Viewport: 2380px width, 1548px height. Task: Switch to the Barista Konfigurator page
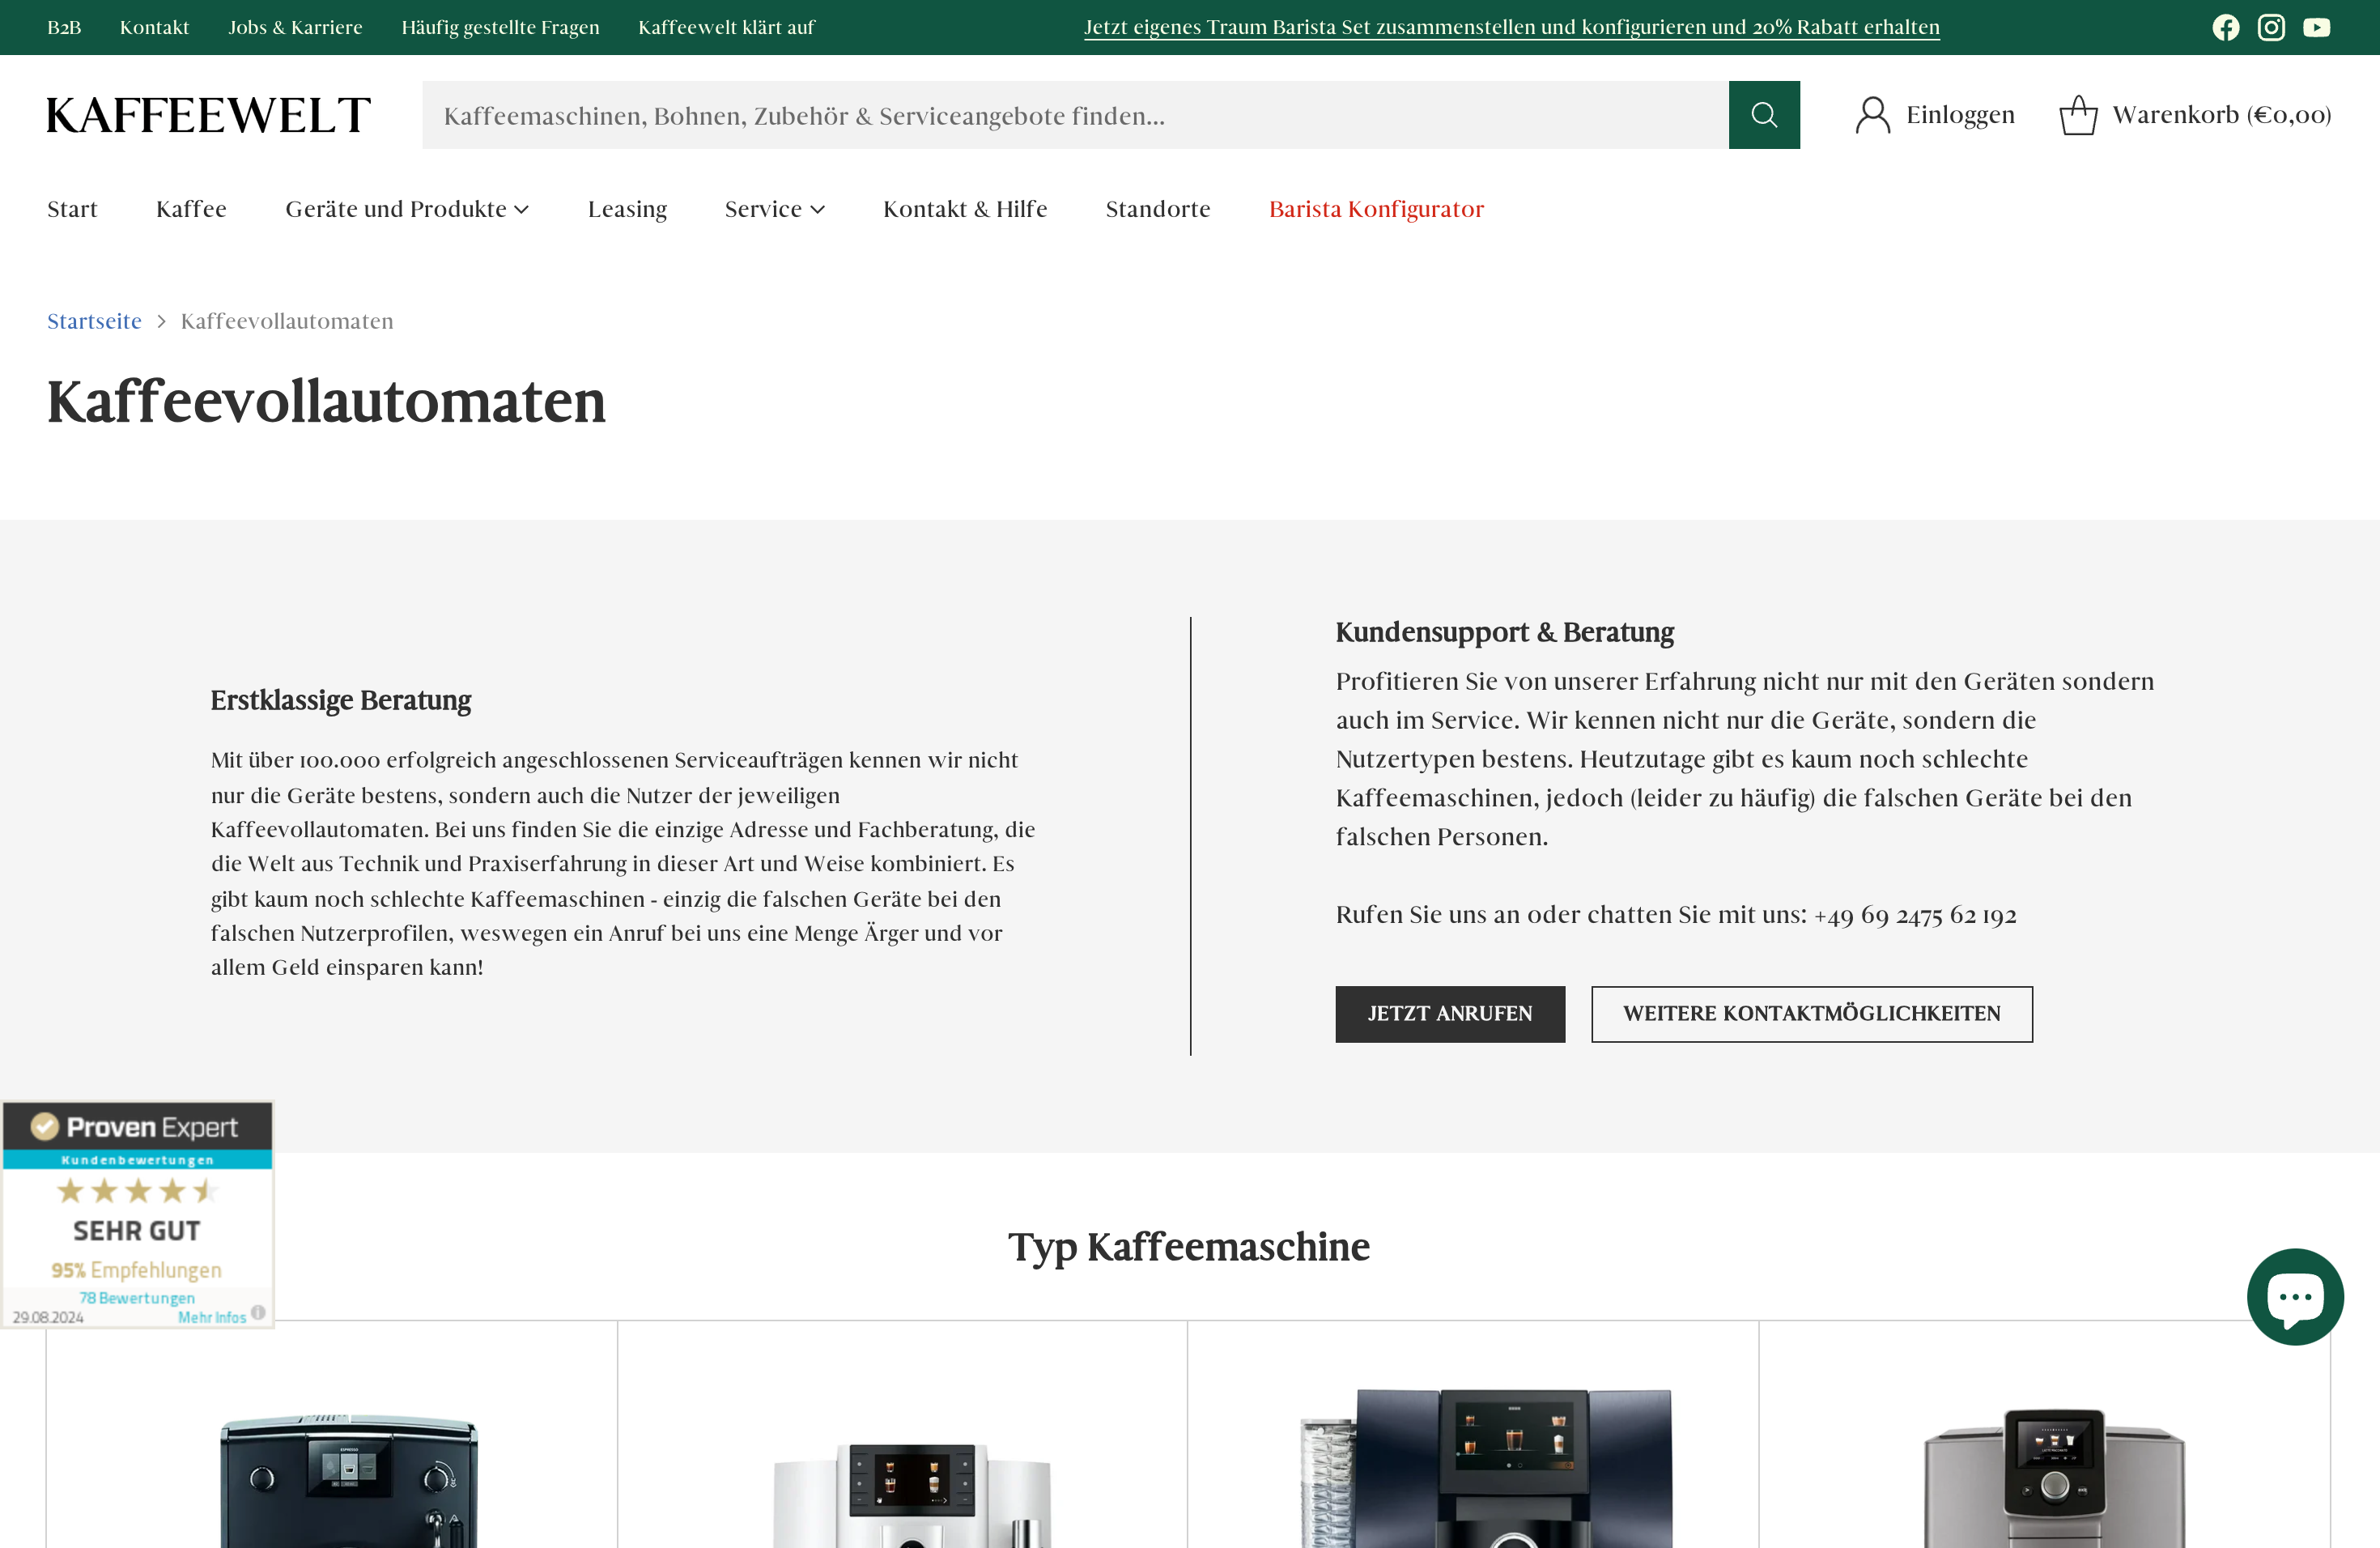(x=1376, y=209)
